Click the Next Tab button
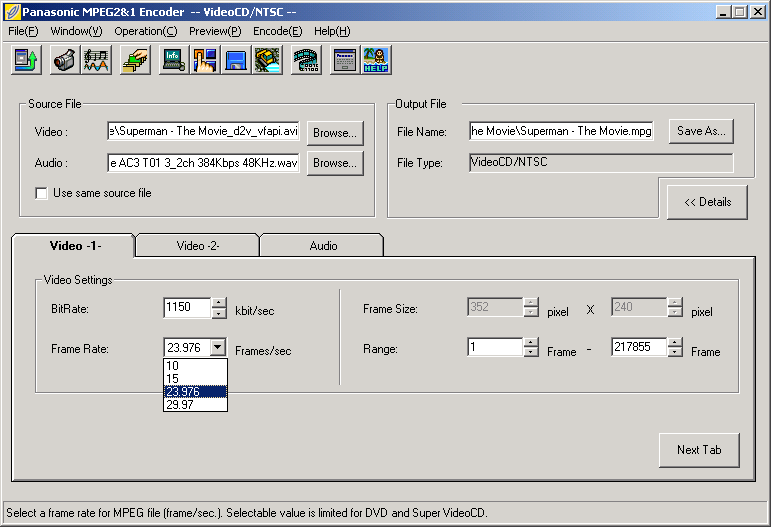The height and width of the screenshot is (527, 771). click(x=699, y=450)
